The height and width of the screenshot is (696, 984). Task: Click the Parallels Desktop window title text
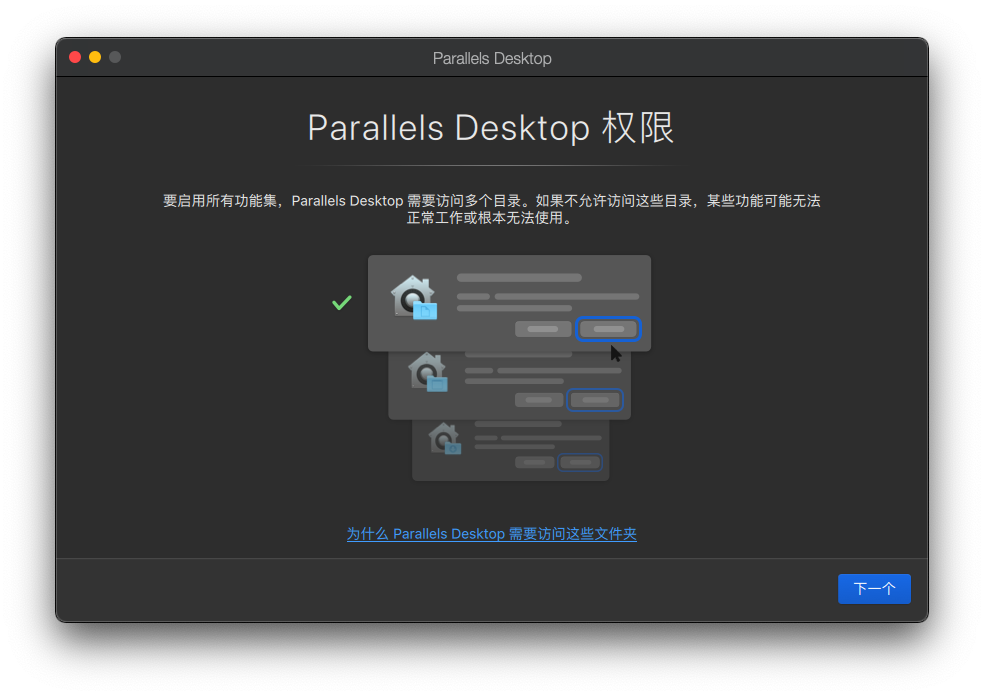[492, 58]
